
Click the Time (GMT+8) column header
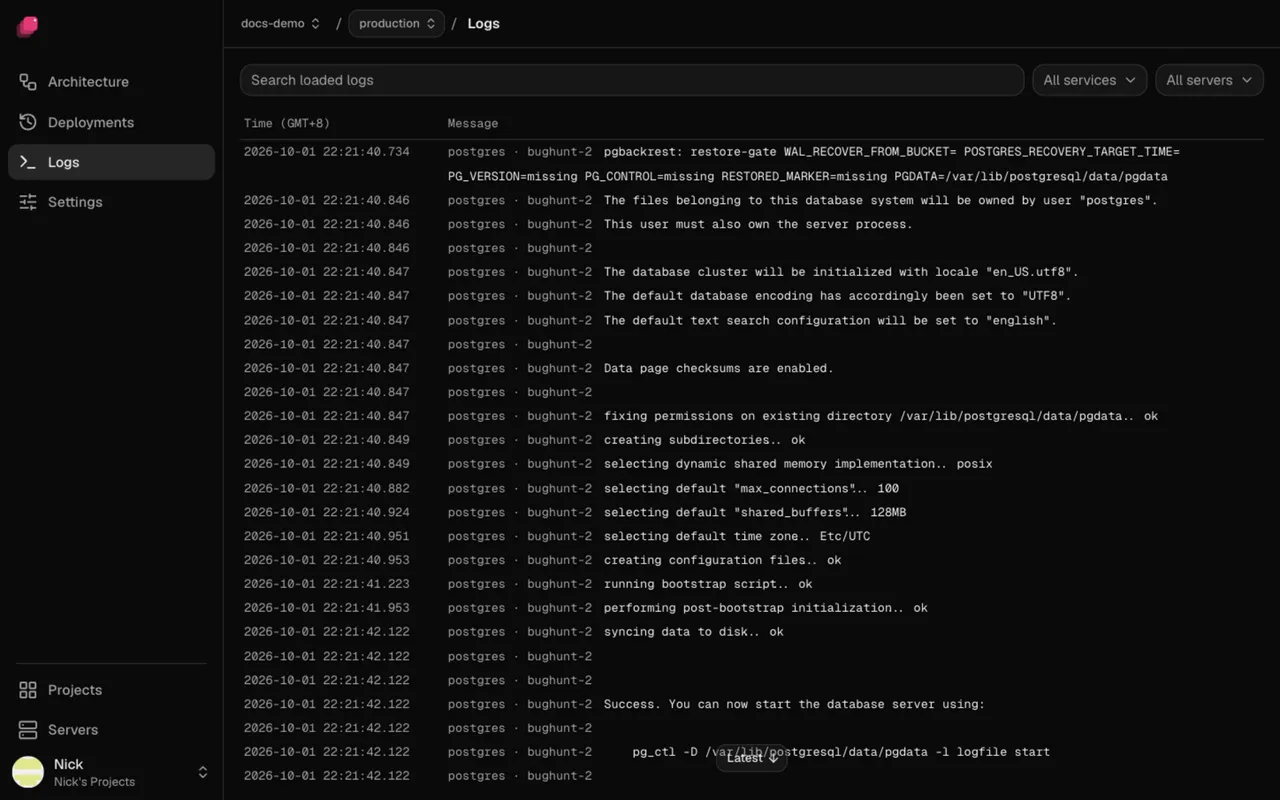point(287,123)
